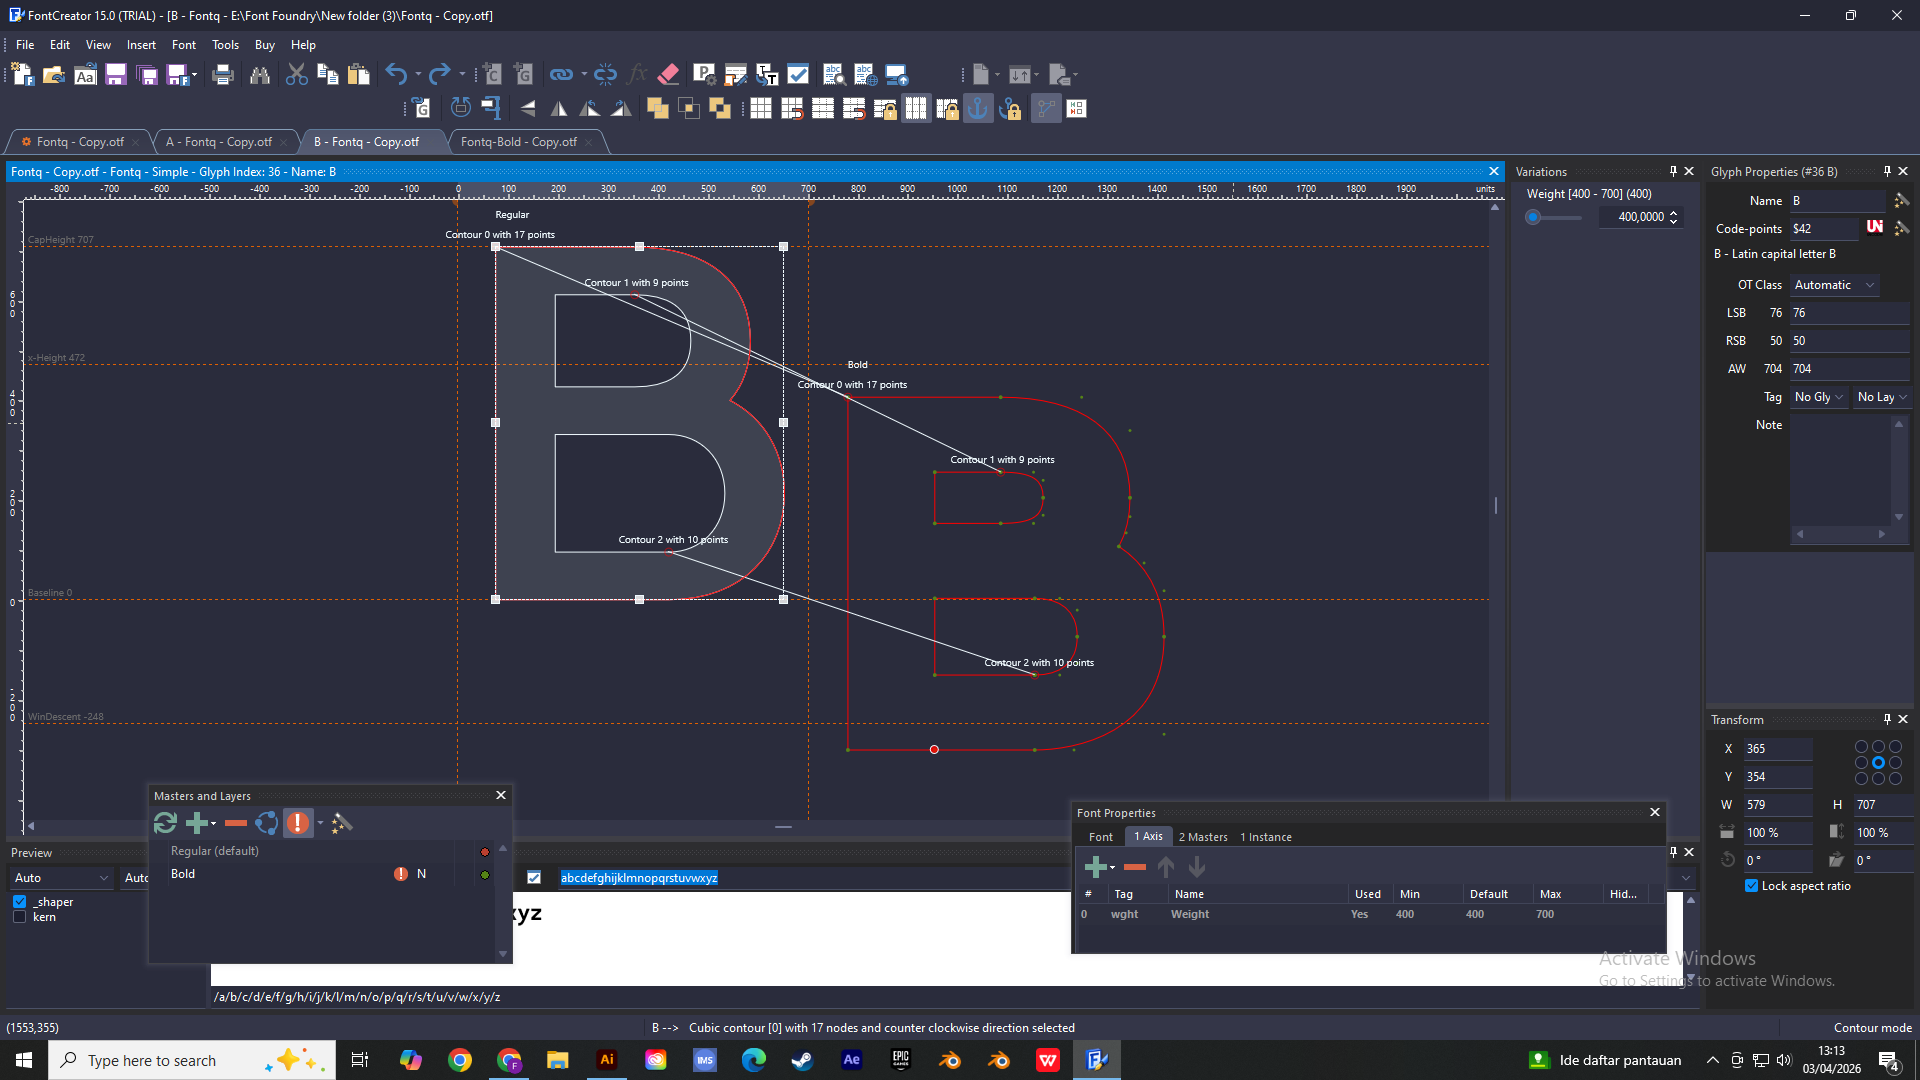The height and width of the screenshot is (1080, 1920).
Task: Uncheck Lock aspect ratio
Action: pyautogui.click(x=1751, y=886)
